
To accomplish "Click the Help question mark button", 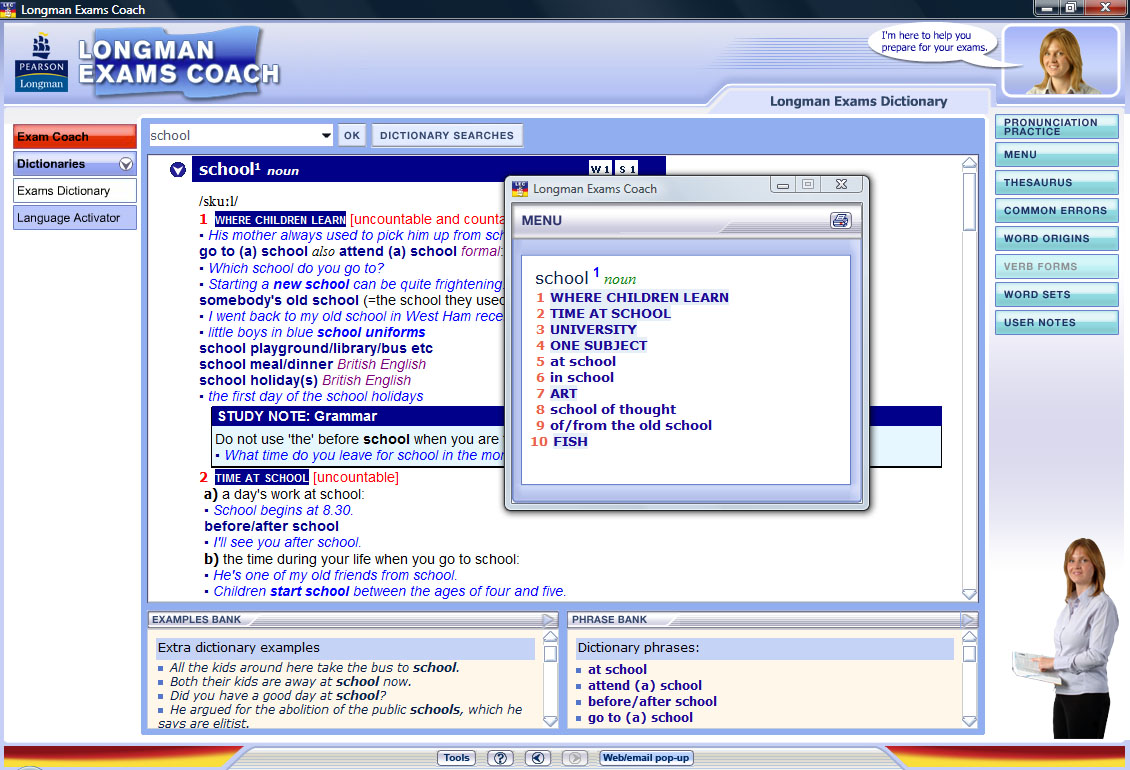I will coord(501,758).
